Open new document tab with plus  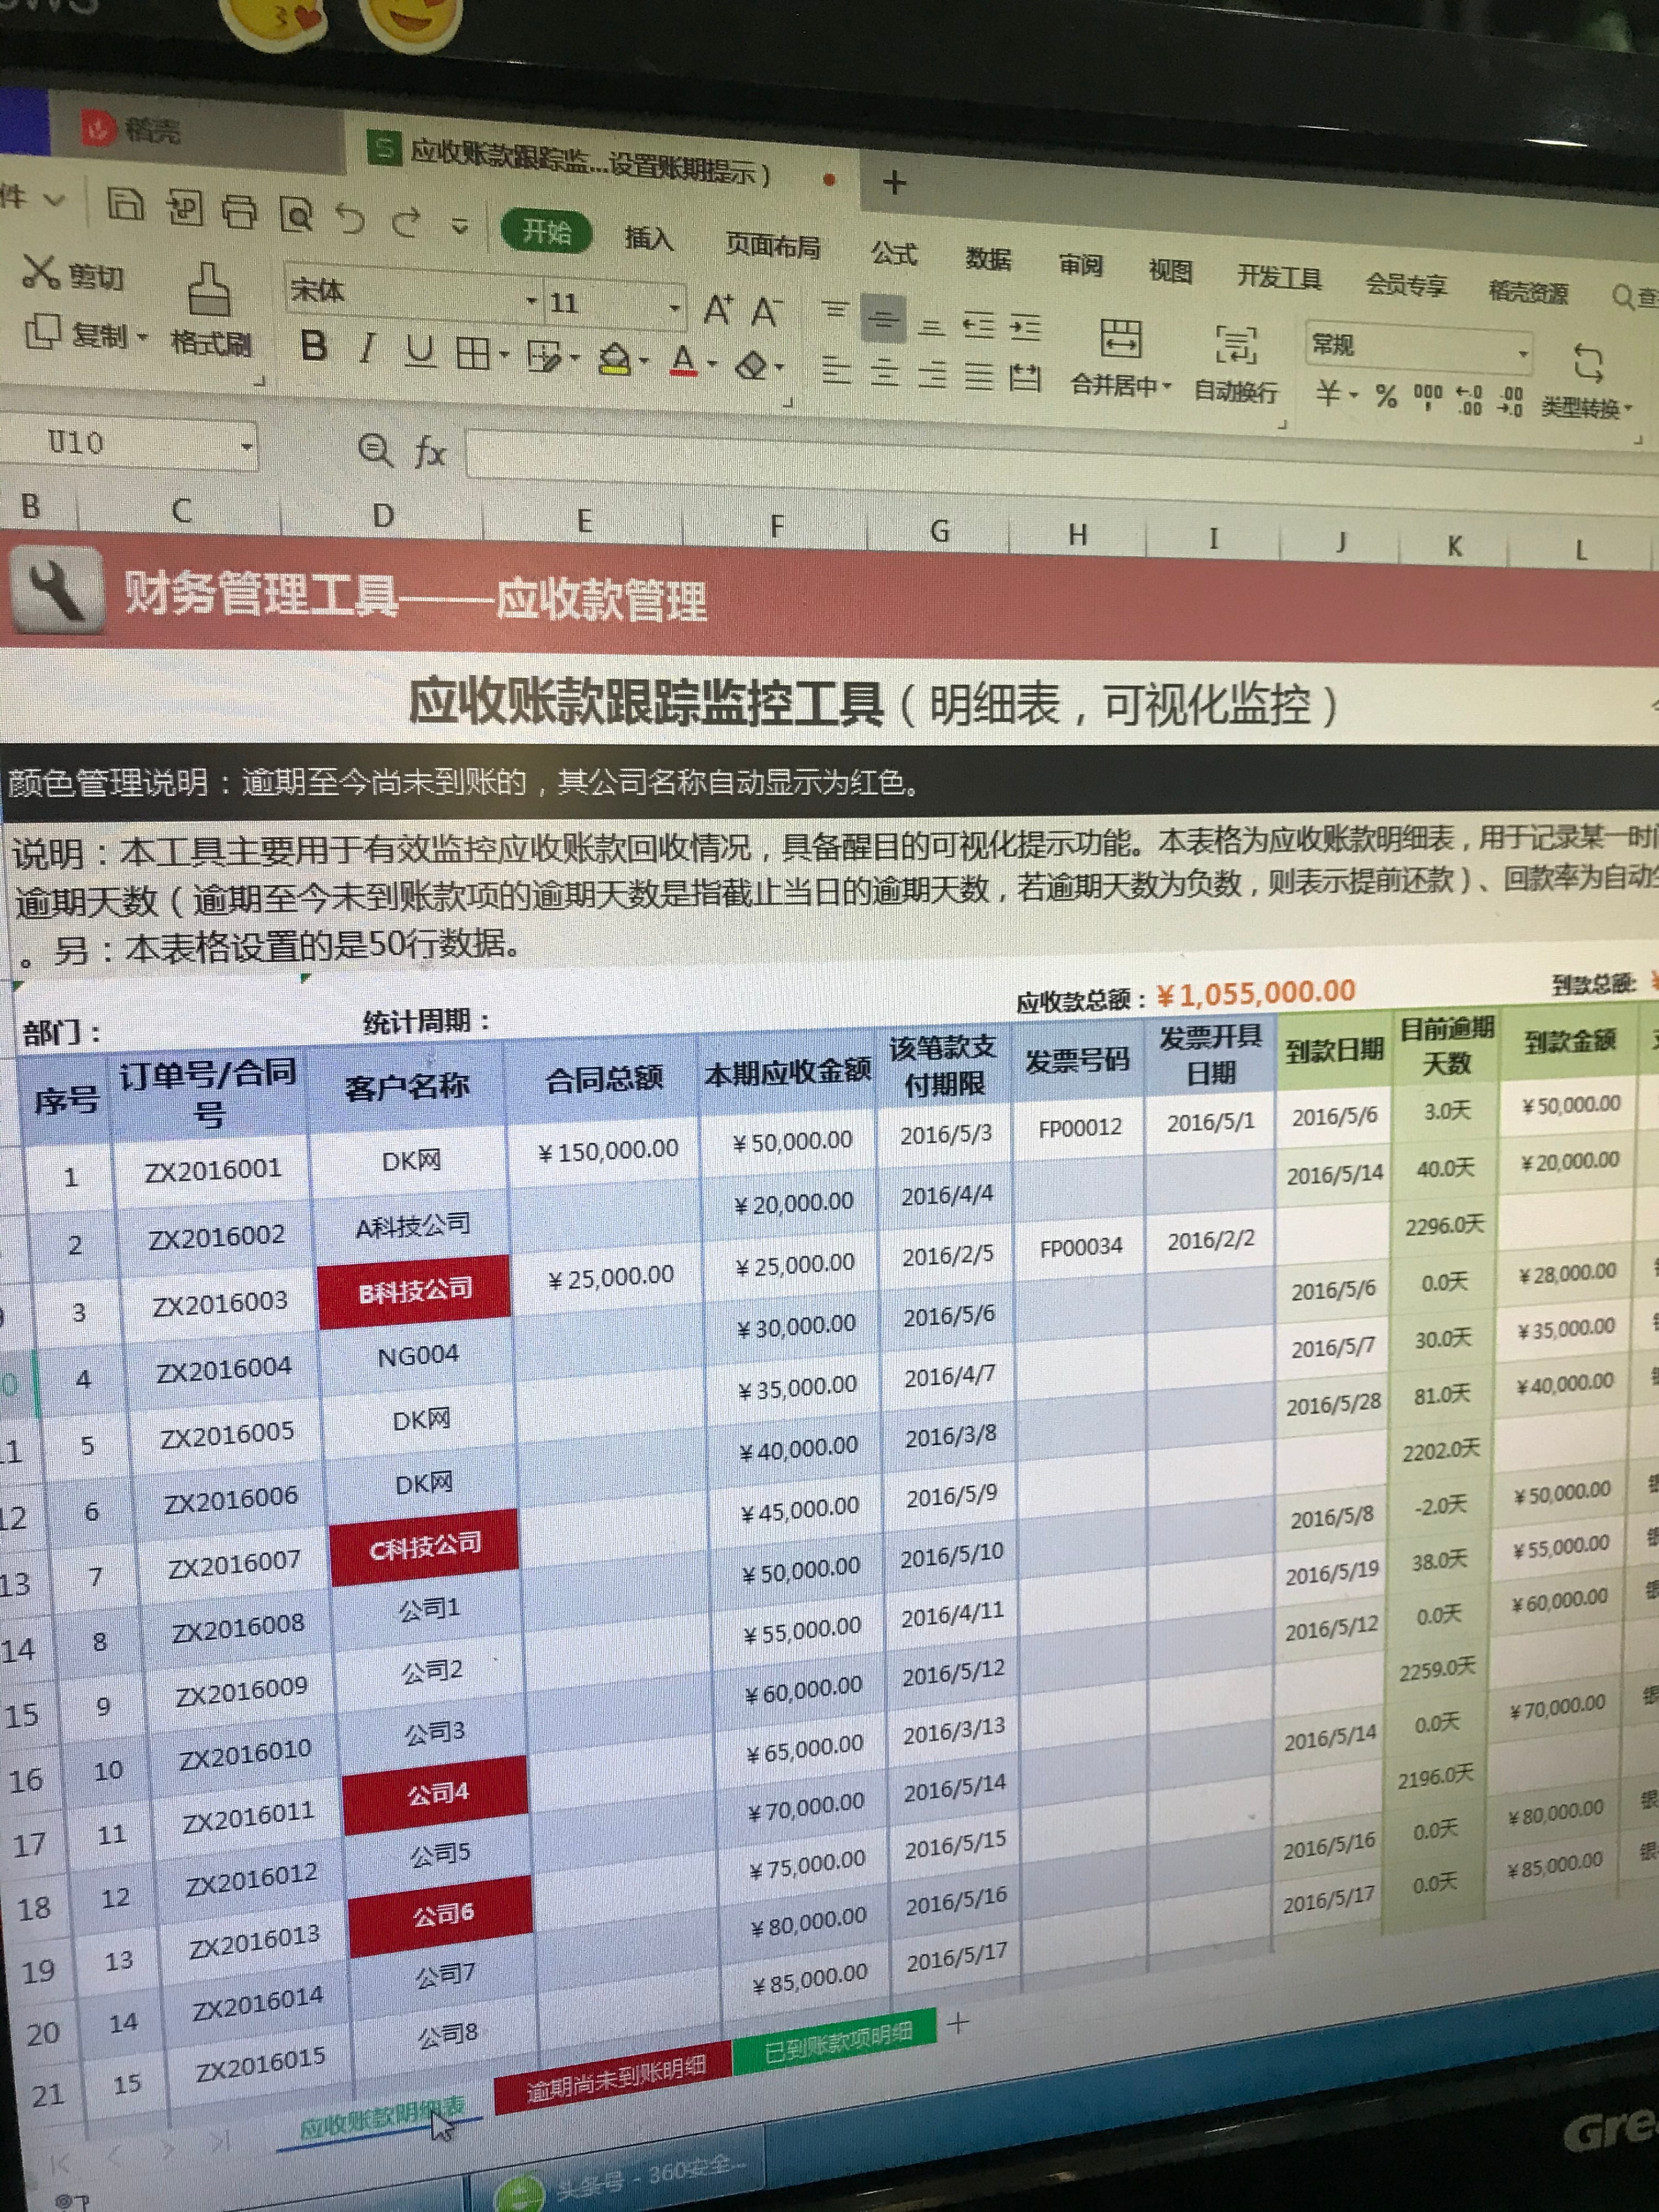(895, 182)
